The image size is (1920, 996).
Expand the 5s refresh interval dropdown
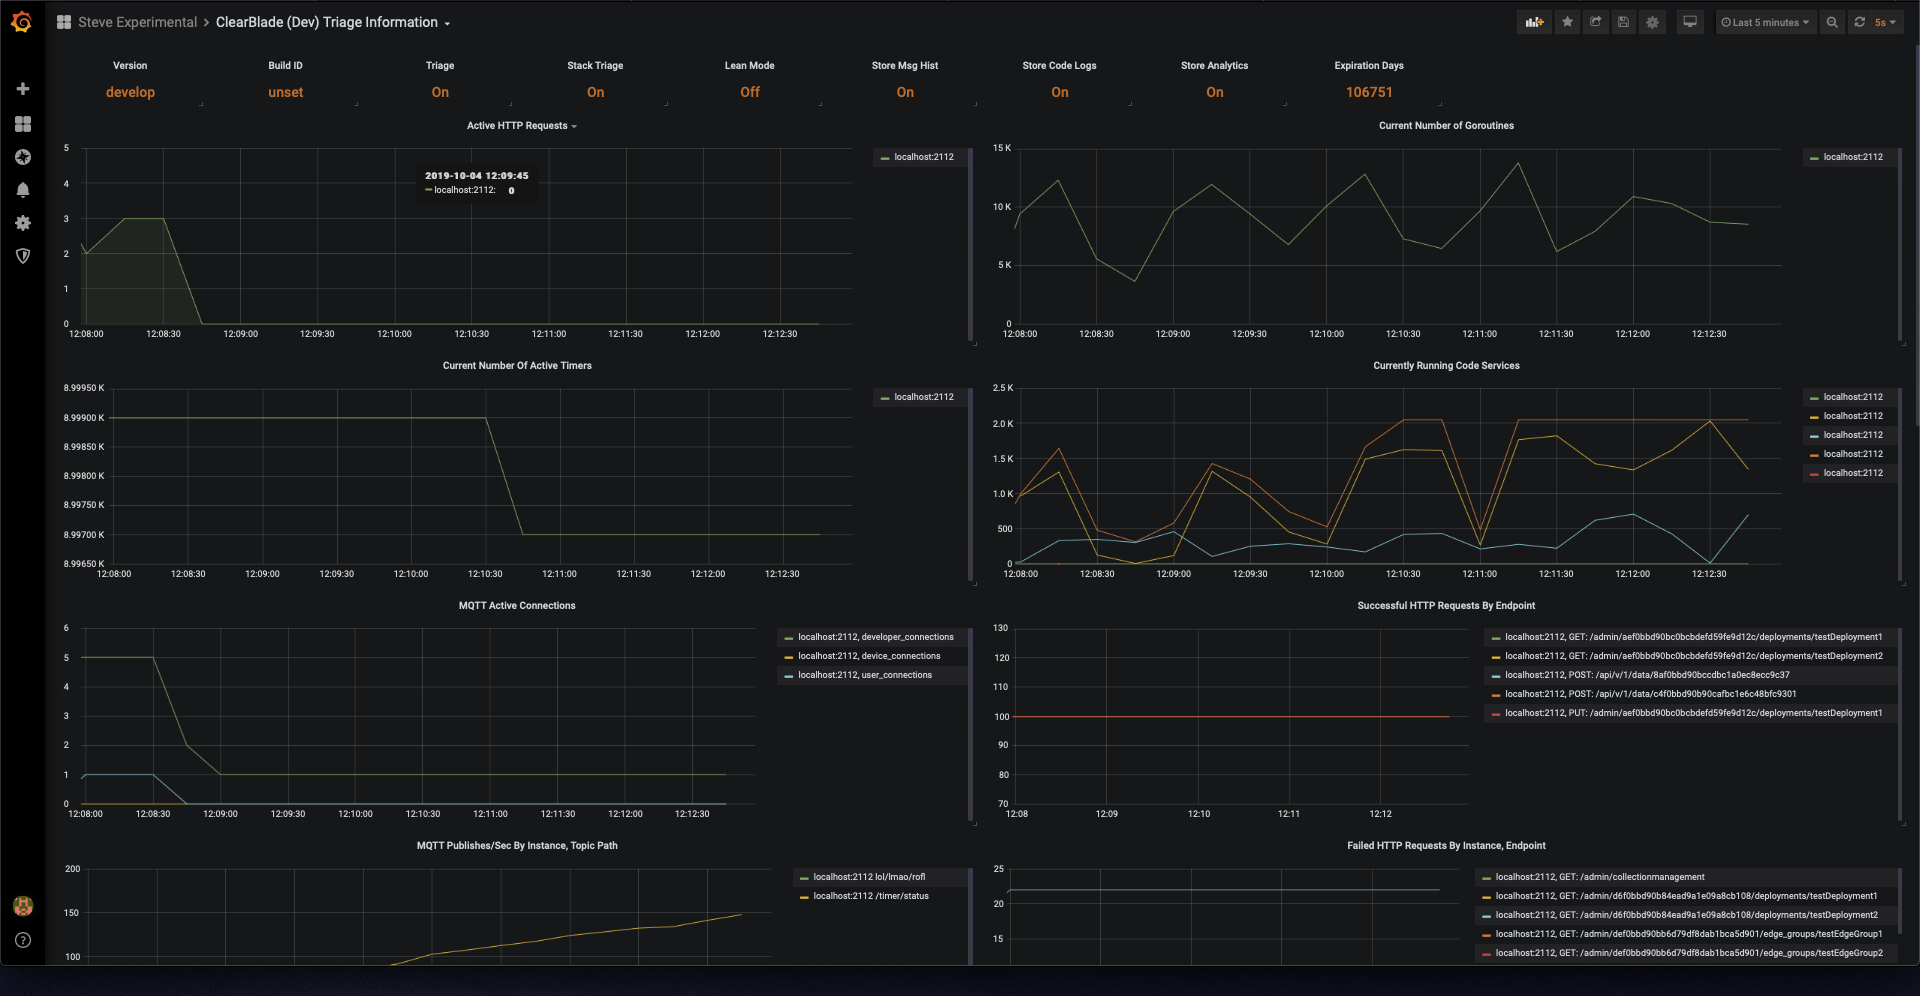click(1885, 22)
